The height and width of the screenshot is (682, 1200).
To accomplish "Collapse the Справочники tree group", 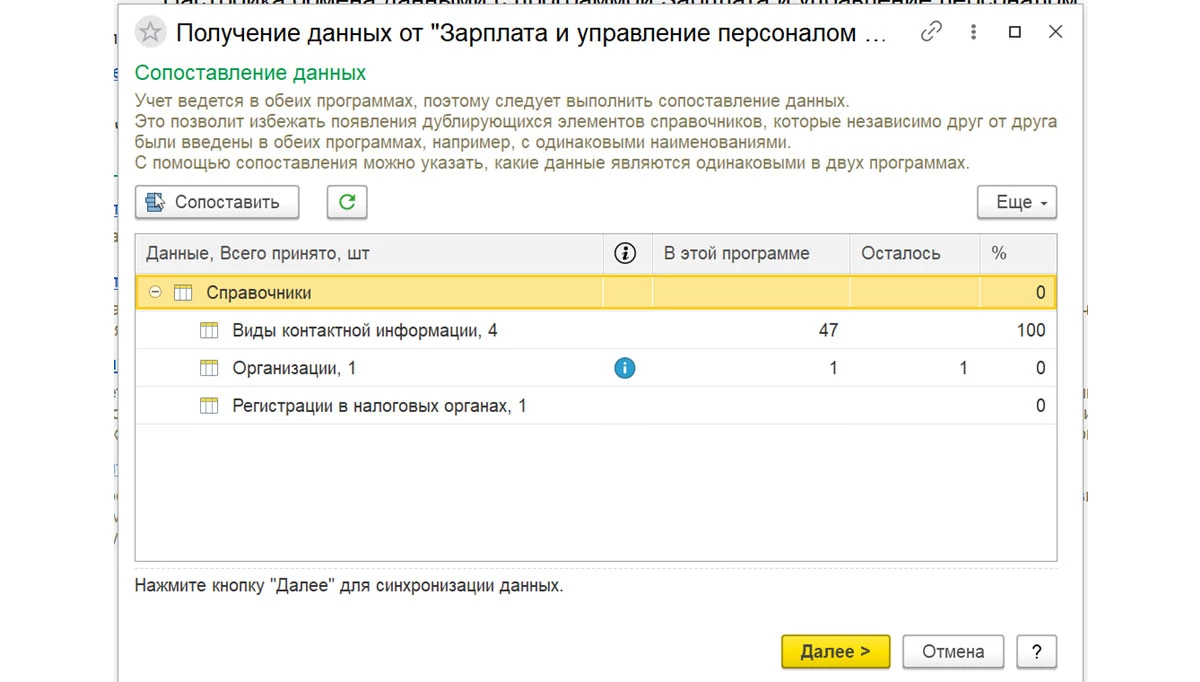I will point(155,293).
